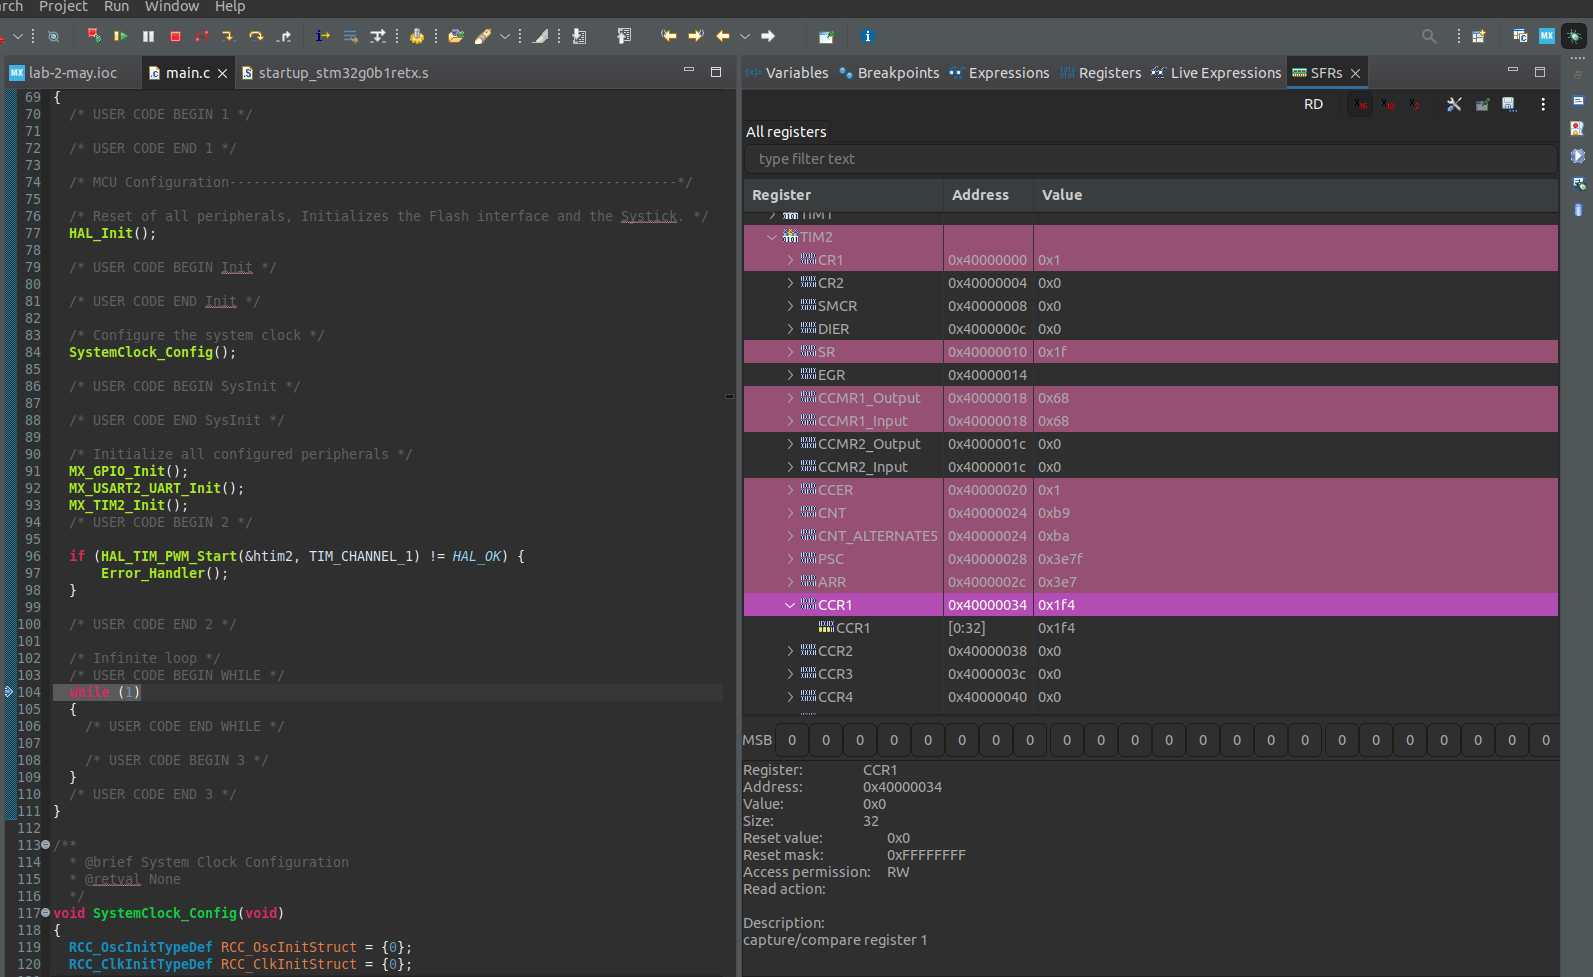Screen dimensions: 1593x977
Task: Toggle the breakpoint marker at line 104
Action: 9,692
